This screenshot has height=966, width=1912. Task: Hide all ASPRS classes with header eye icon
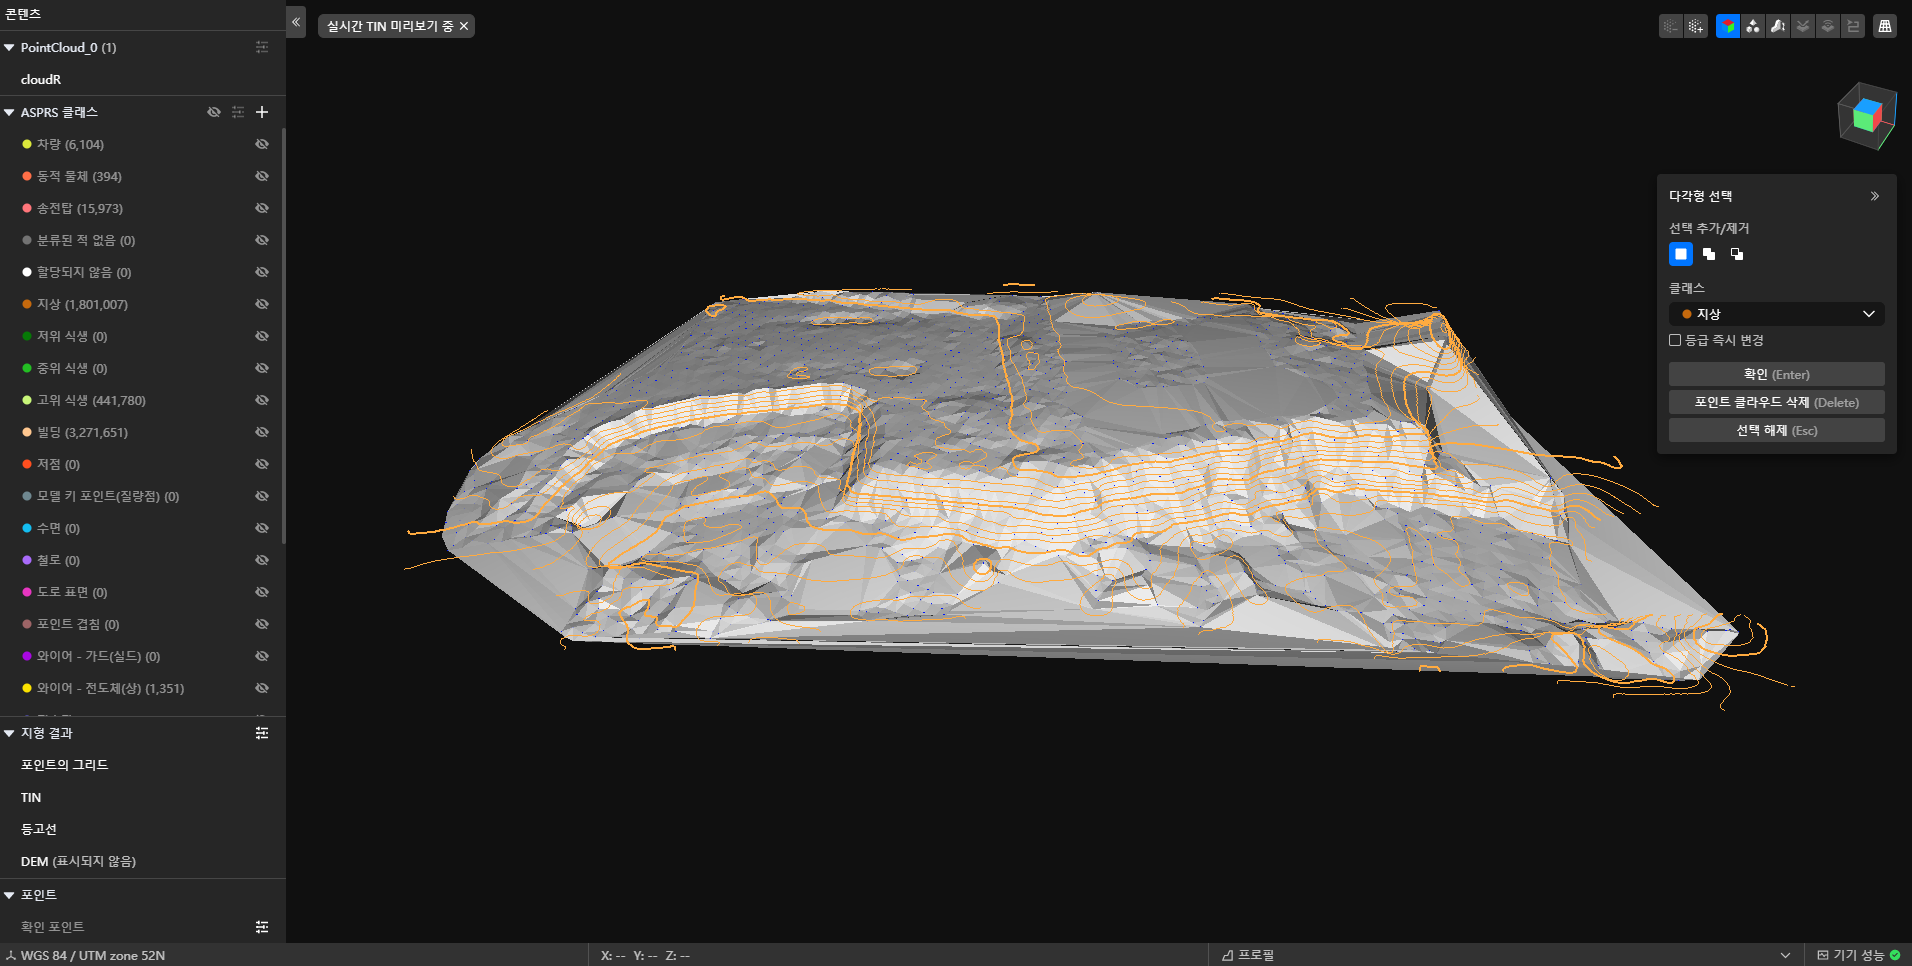click(x=213, y=112)
